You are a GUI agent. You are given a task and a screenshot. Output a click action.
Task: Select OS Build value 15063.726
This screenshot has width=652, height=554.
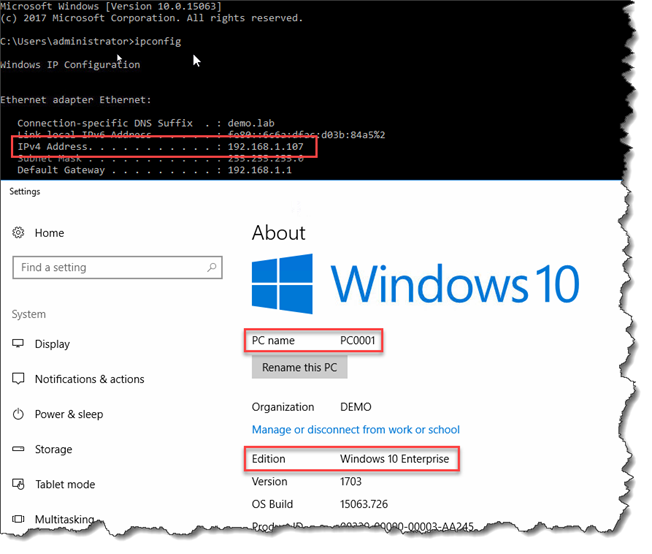[364, 504]
